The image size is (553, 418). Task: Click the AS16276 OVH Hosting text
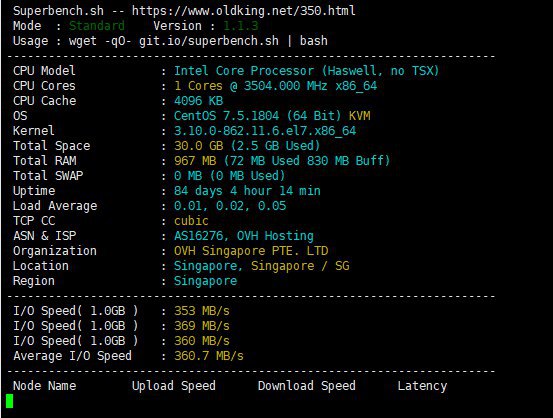[244, 236]
